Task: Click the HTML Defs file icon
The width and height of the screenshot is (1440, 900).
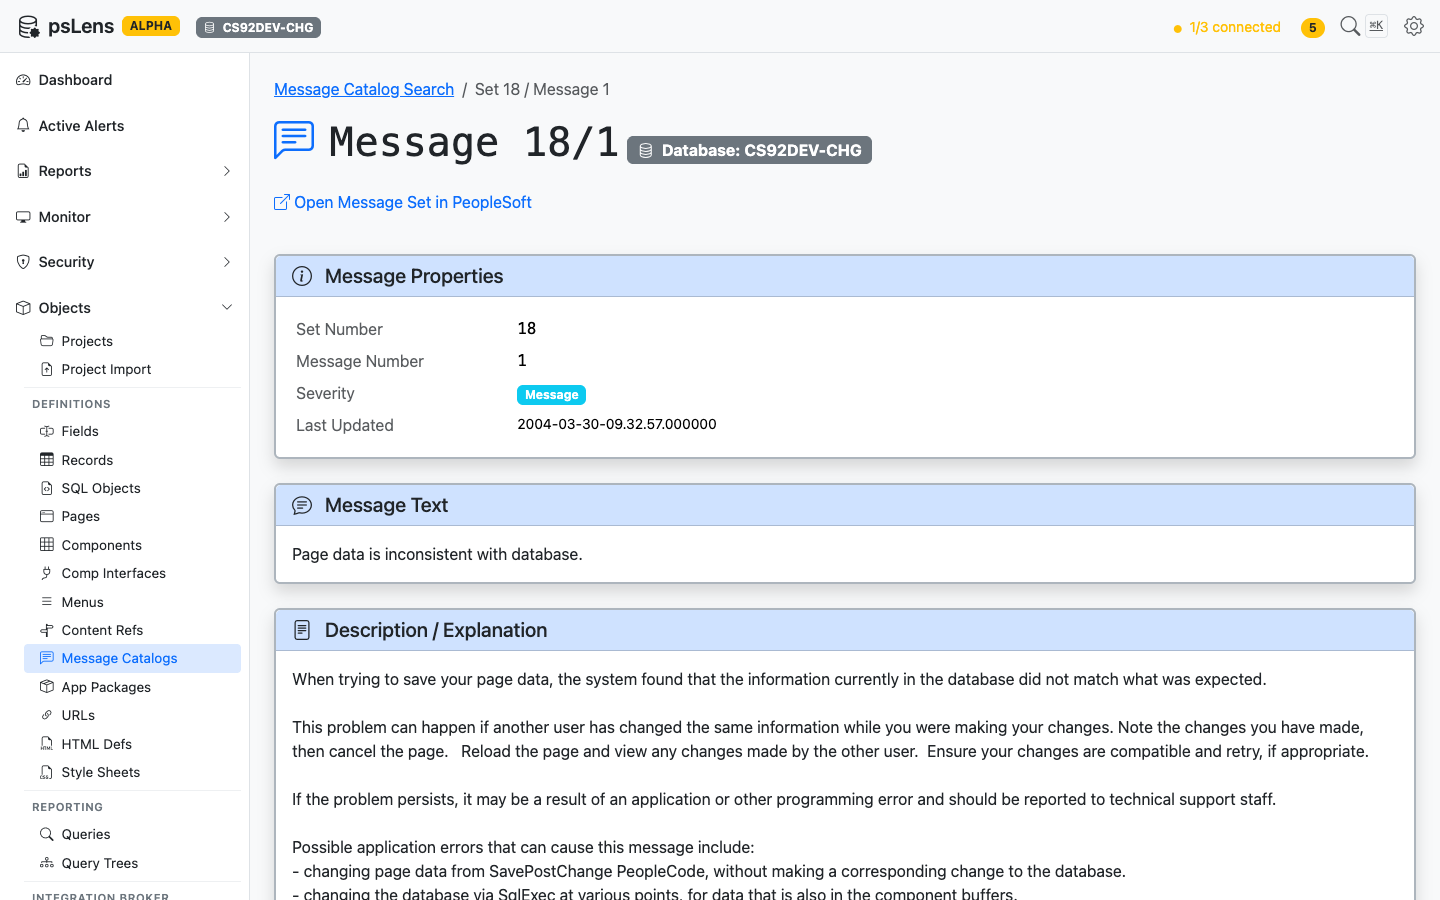Action: [47, 744]
